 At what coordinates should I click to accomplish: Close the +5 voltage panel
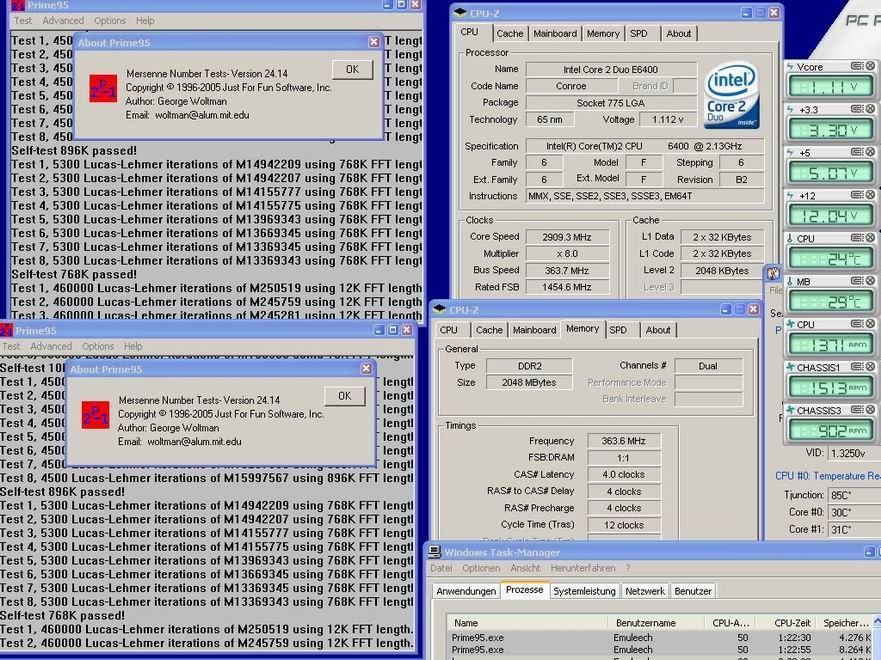pyautogui.click(x=870, y=152)
